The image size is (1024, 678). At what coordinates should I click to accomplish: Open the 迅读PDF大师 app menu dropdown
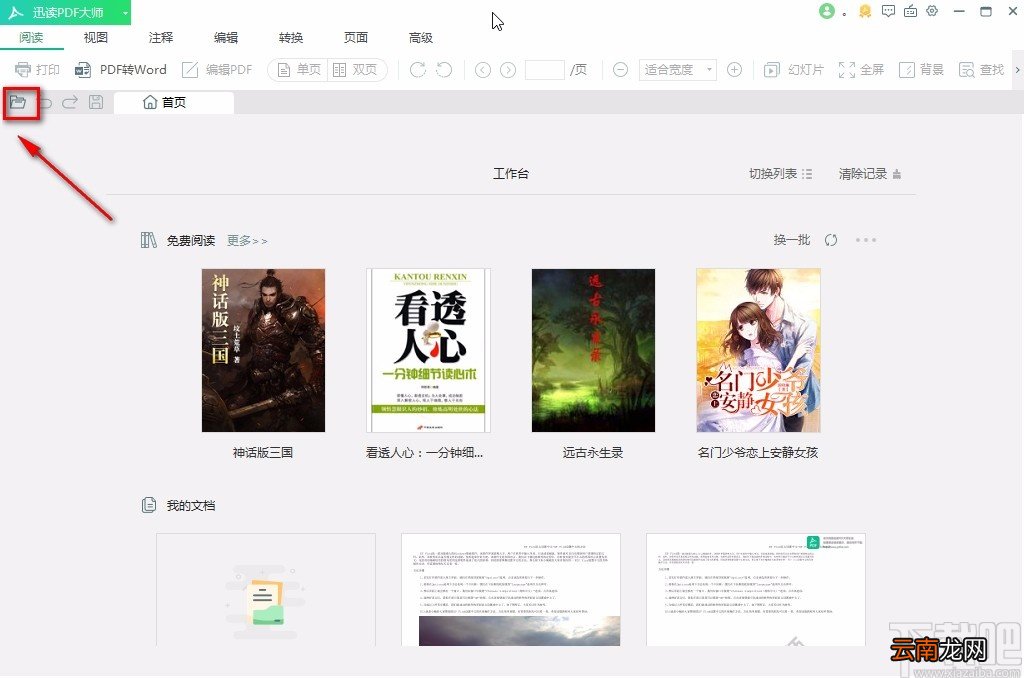(125, 12)
